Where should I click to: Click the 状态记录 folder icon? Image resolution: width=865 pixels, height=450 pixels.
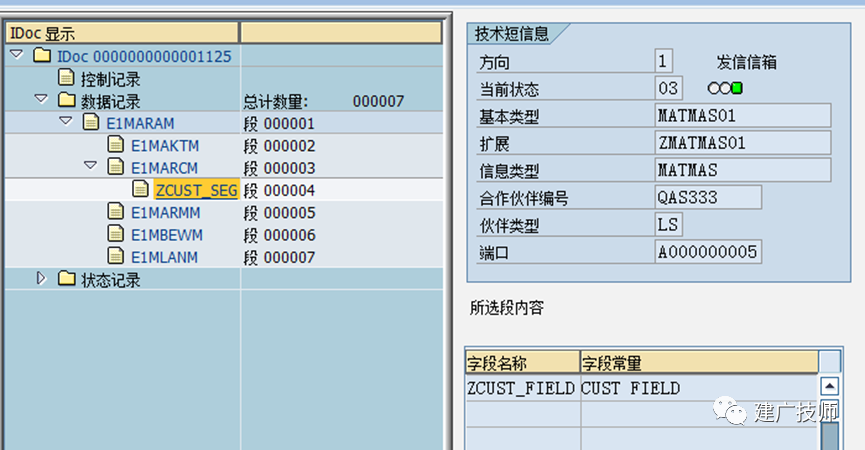pyautogui.click(x=67, y=278)
